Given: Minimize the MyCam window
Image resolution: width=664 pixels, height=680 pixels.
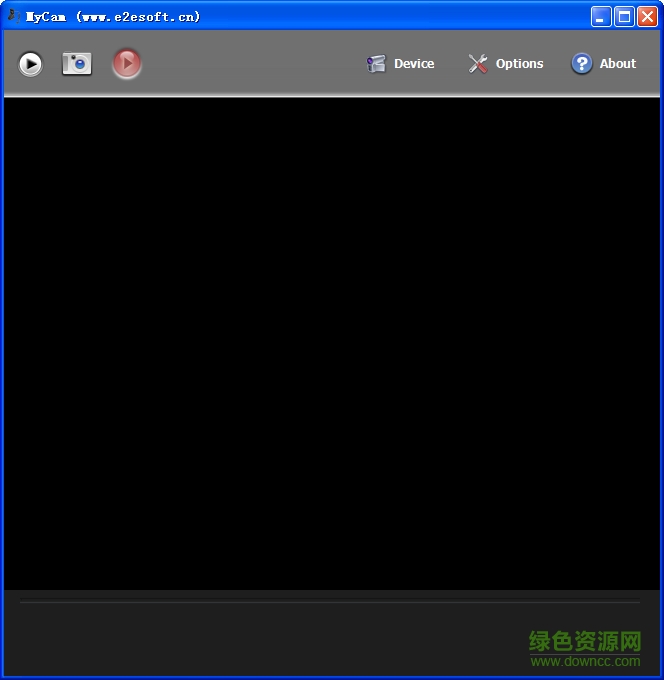Looking at the screenshot, I should tap(601, 17).
